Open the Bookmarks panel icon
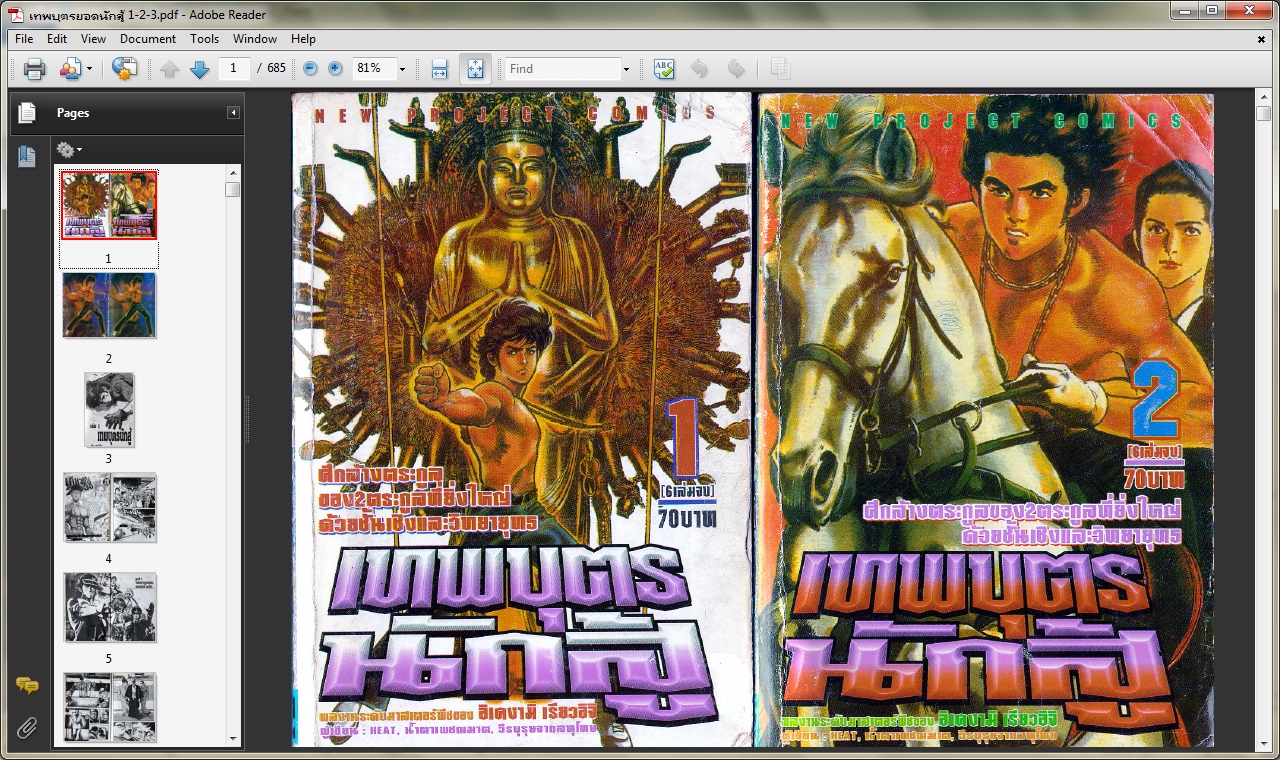This screenshot has width=1281, height=760. 27,157
